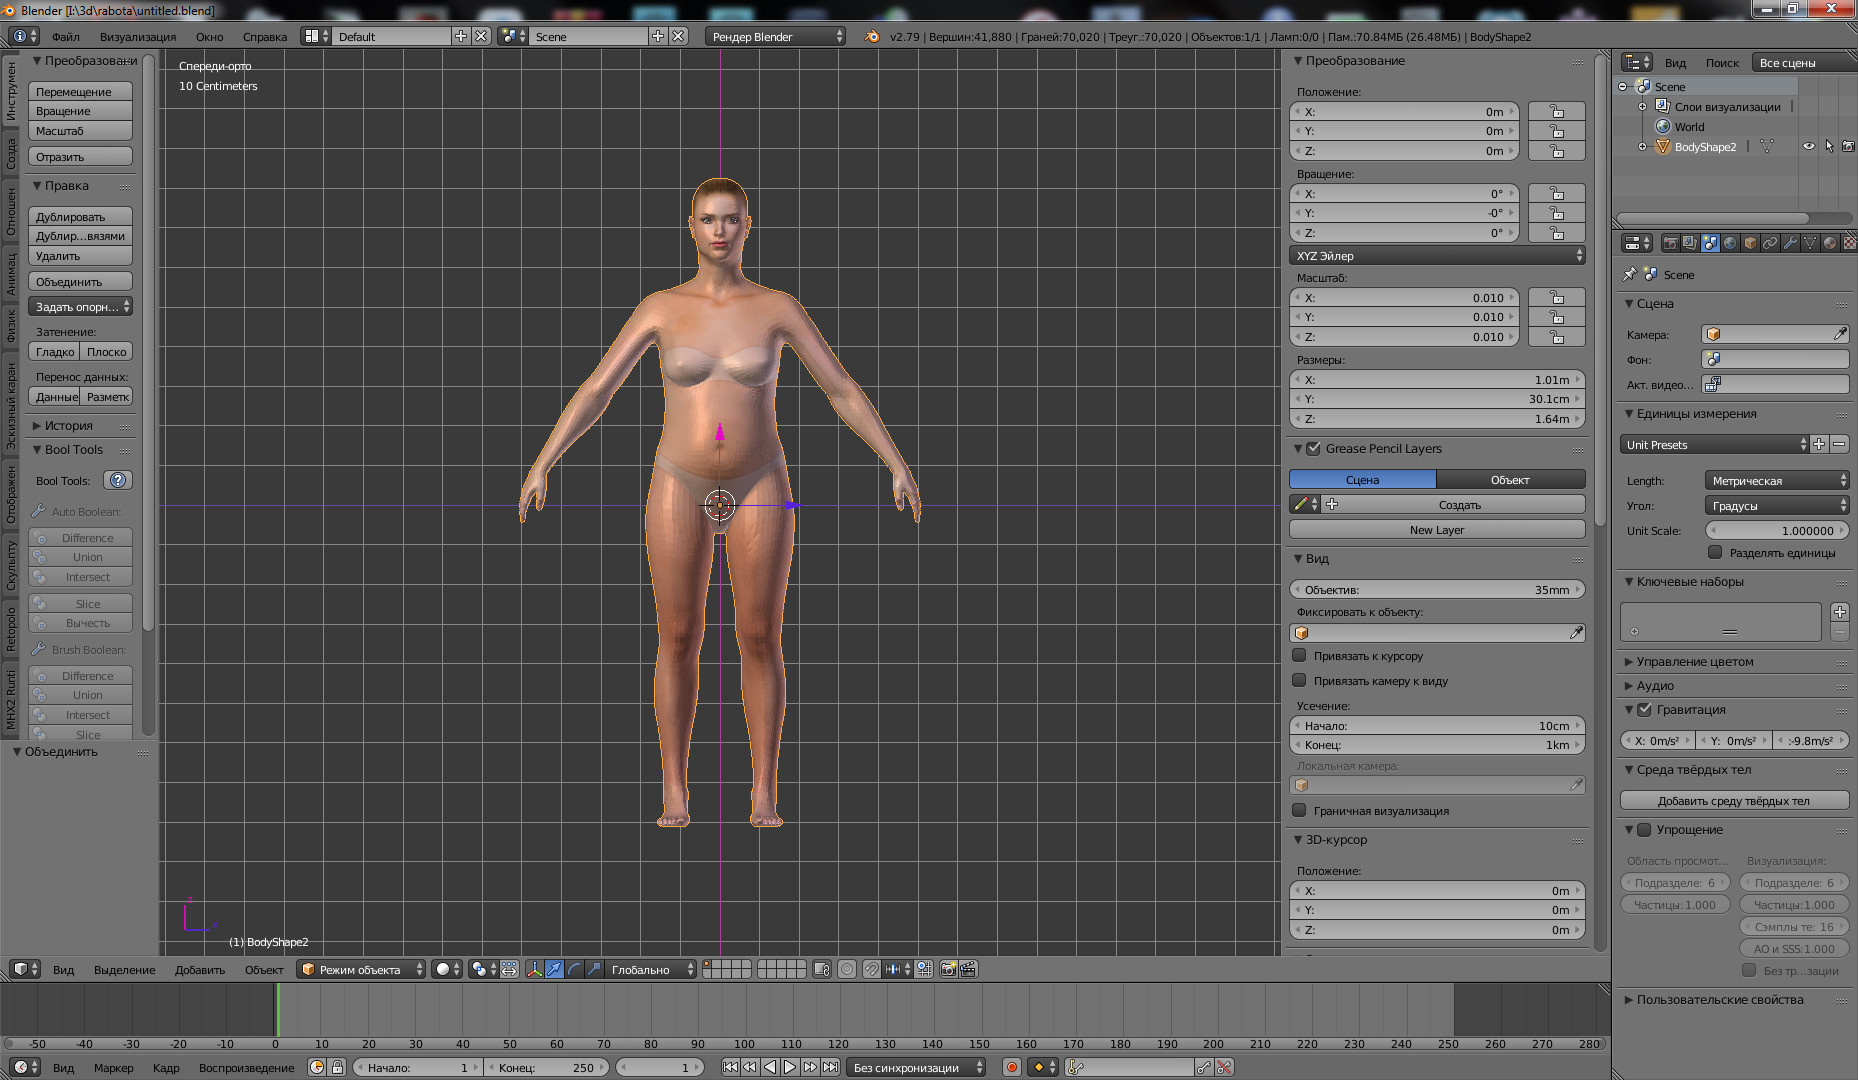1858x1080 pixels.
Task: Hide BodyShape2 using the eye icon
Action: [1808, 147]
